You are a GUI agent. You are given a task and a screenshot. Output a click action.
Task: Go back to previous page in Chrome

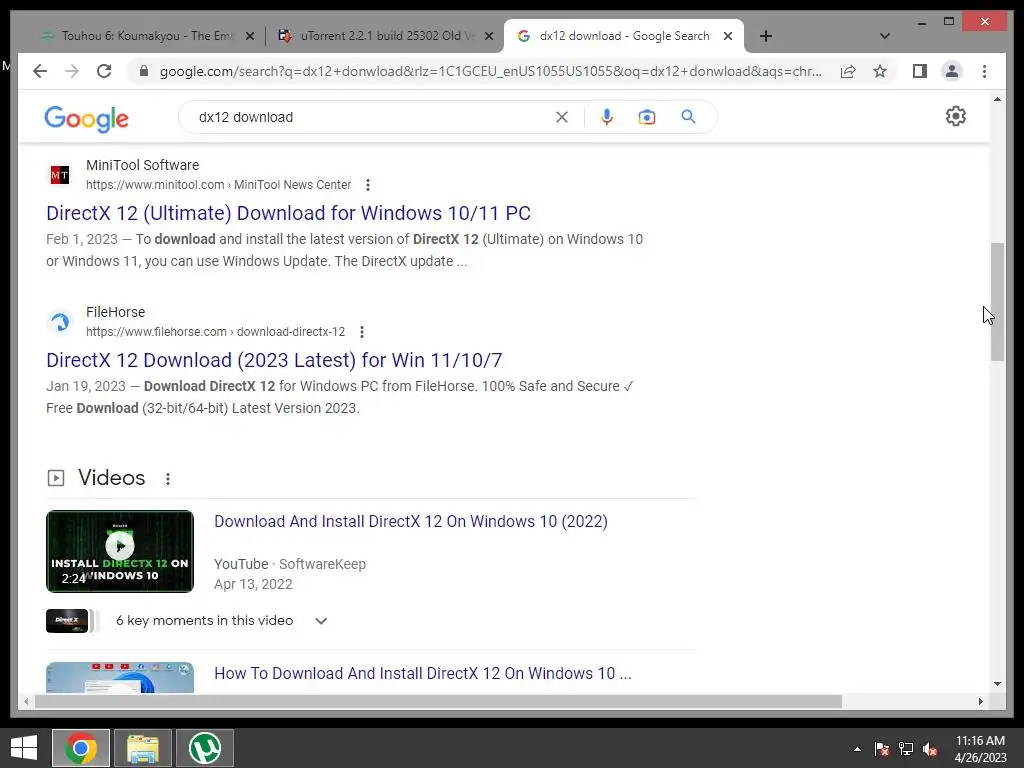pos(40,71)
